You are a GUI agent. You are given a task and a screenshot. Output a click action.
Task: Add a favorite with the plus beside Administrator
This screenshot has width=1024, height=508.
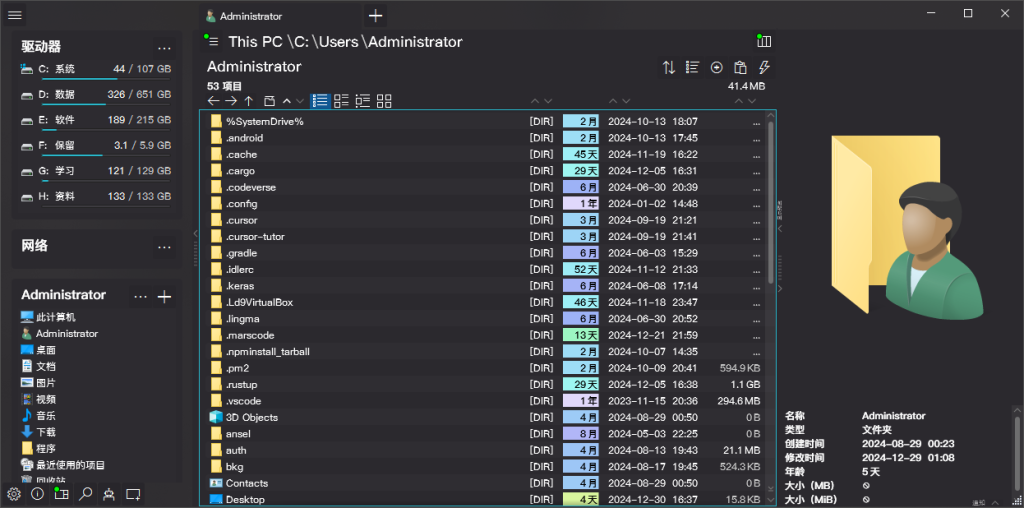(165, 296)
